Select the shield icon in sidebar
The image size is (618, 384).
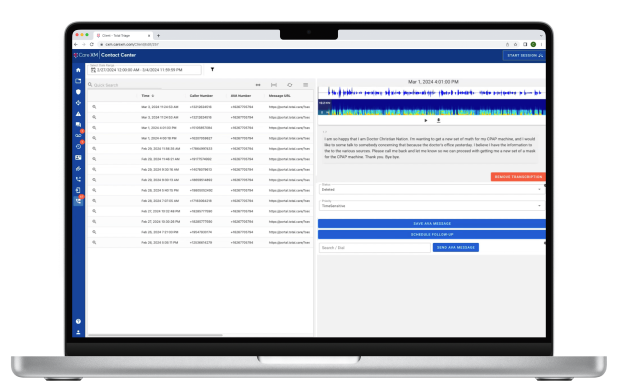78,91
